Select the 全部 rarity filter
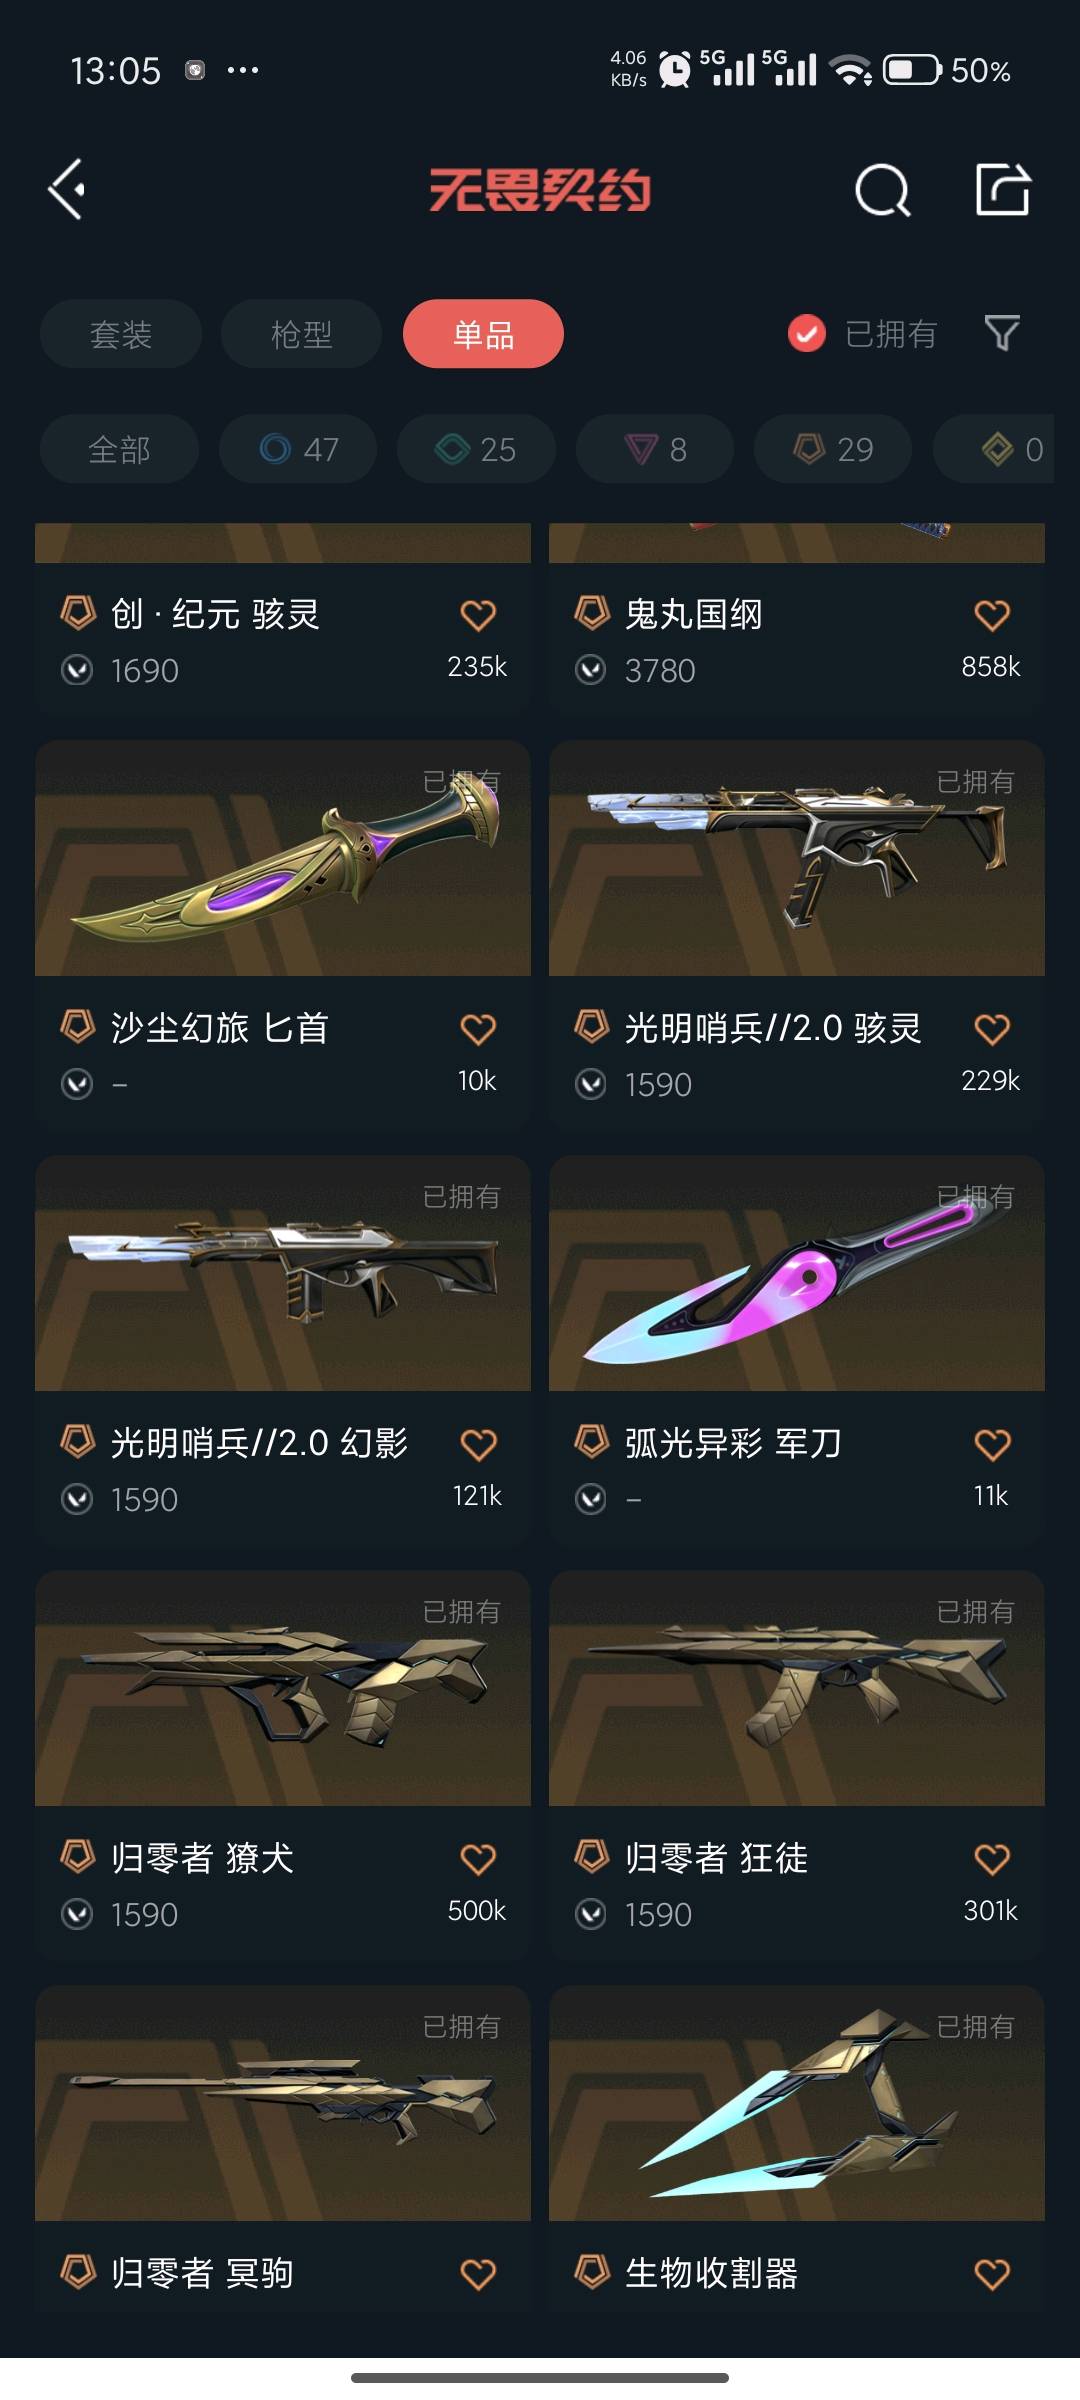 click(x=119, y=449)
